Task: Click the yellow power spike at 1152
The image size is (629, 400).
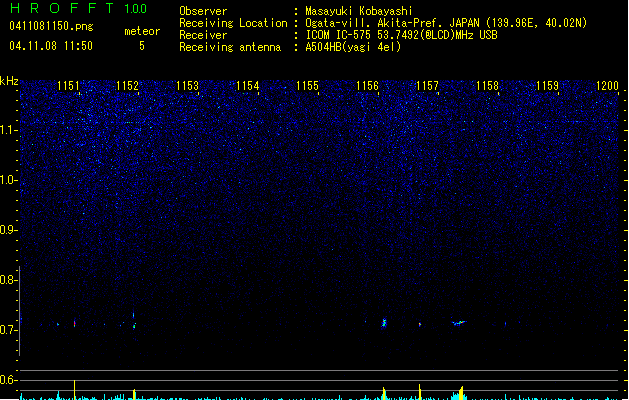Action: (134, 394)
